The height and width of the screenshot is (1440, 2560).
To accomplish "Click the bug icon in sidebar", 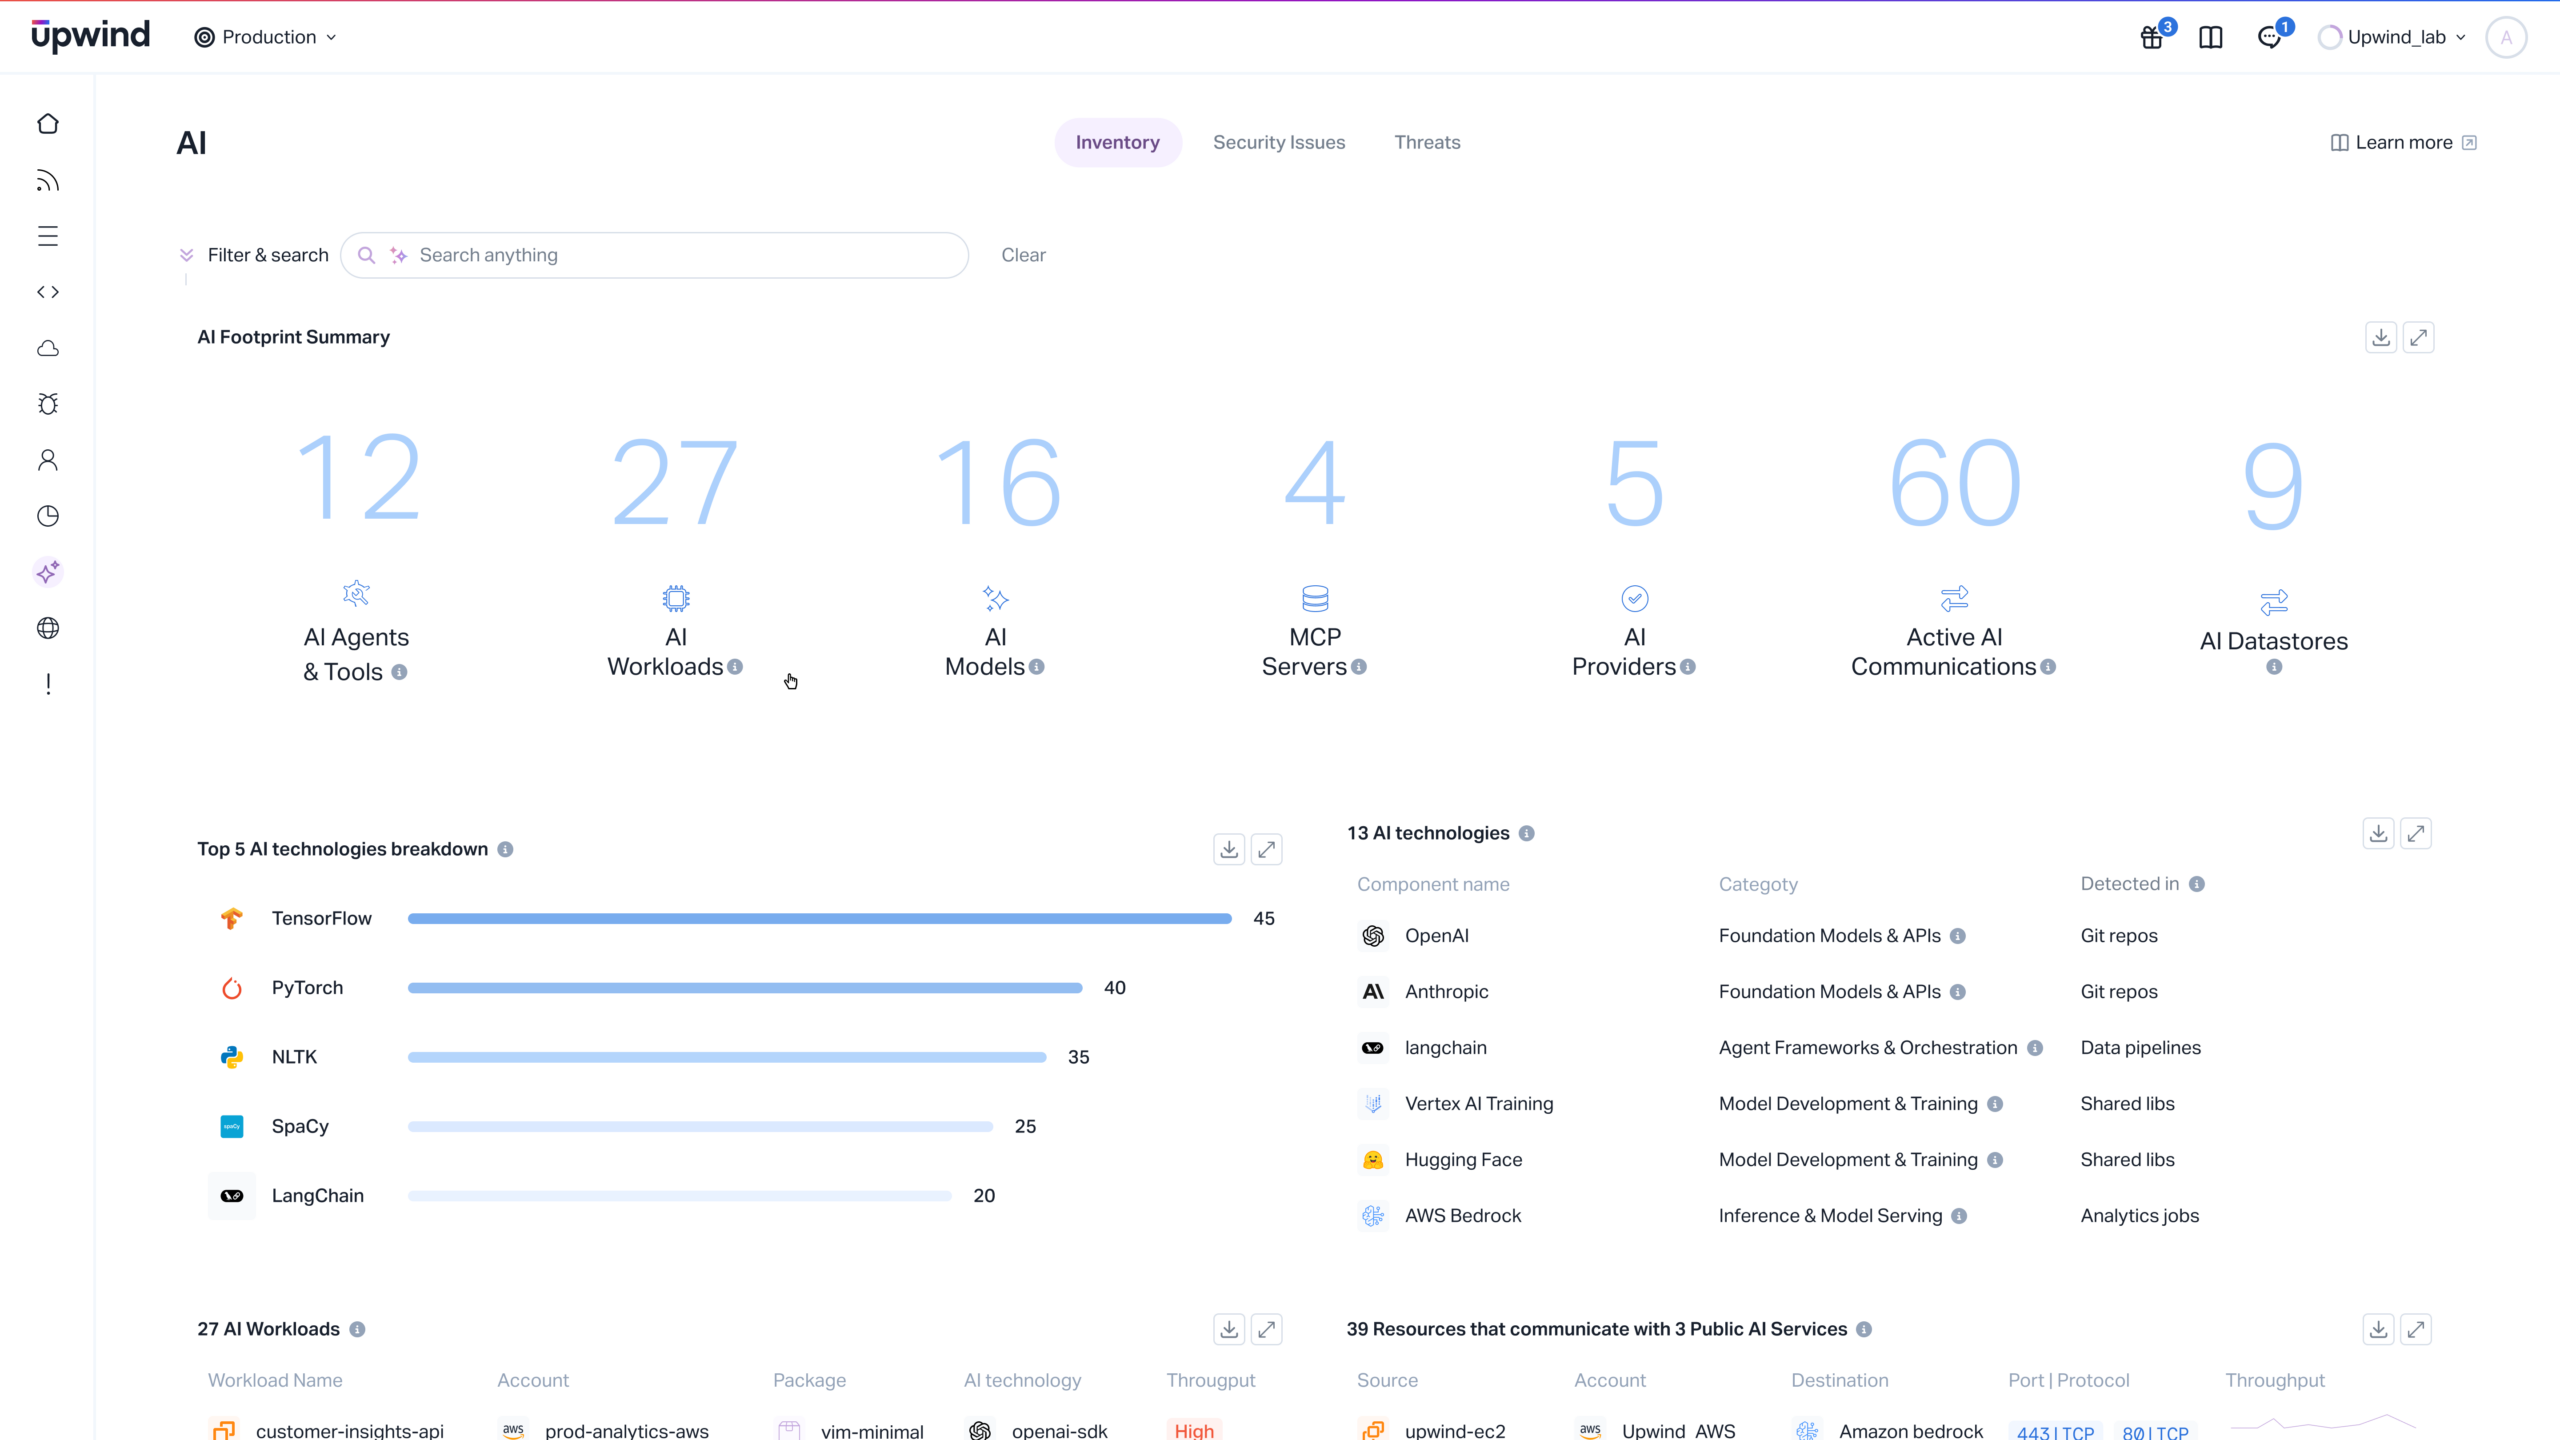I will 48,404.
